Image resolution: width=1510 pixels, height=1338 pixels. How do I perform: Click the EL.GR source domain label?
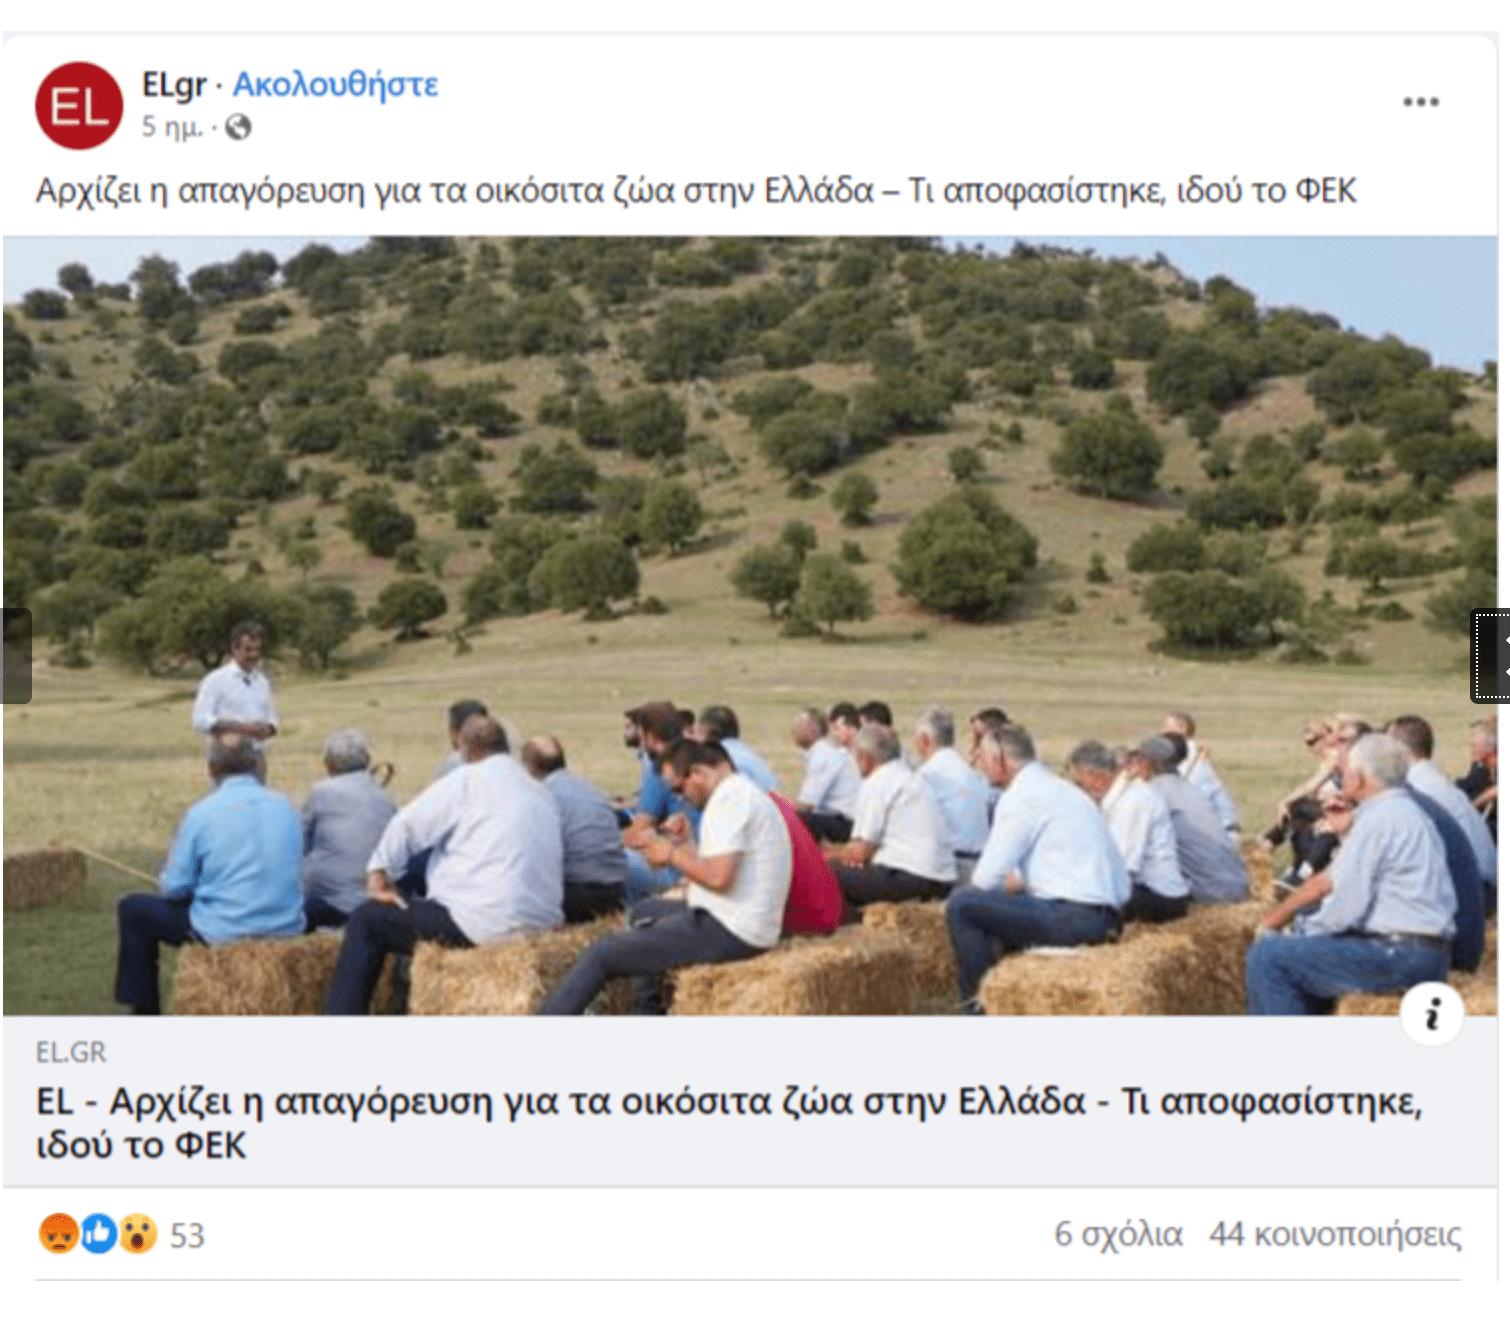tap(71, 1052)
